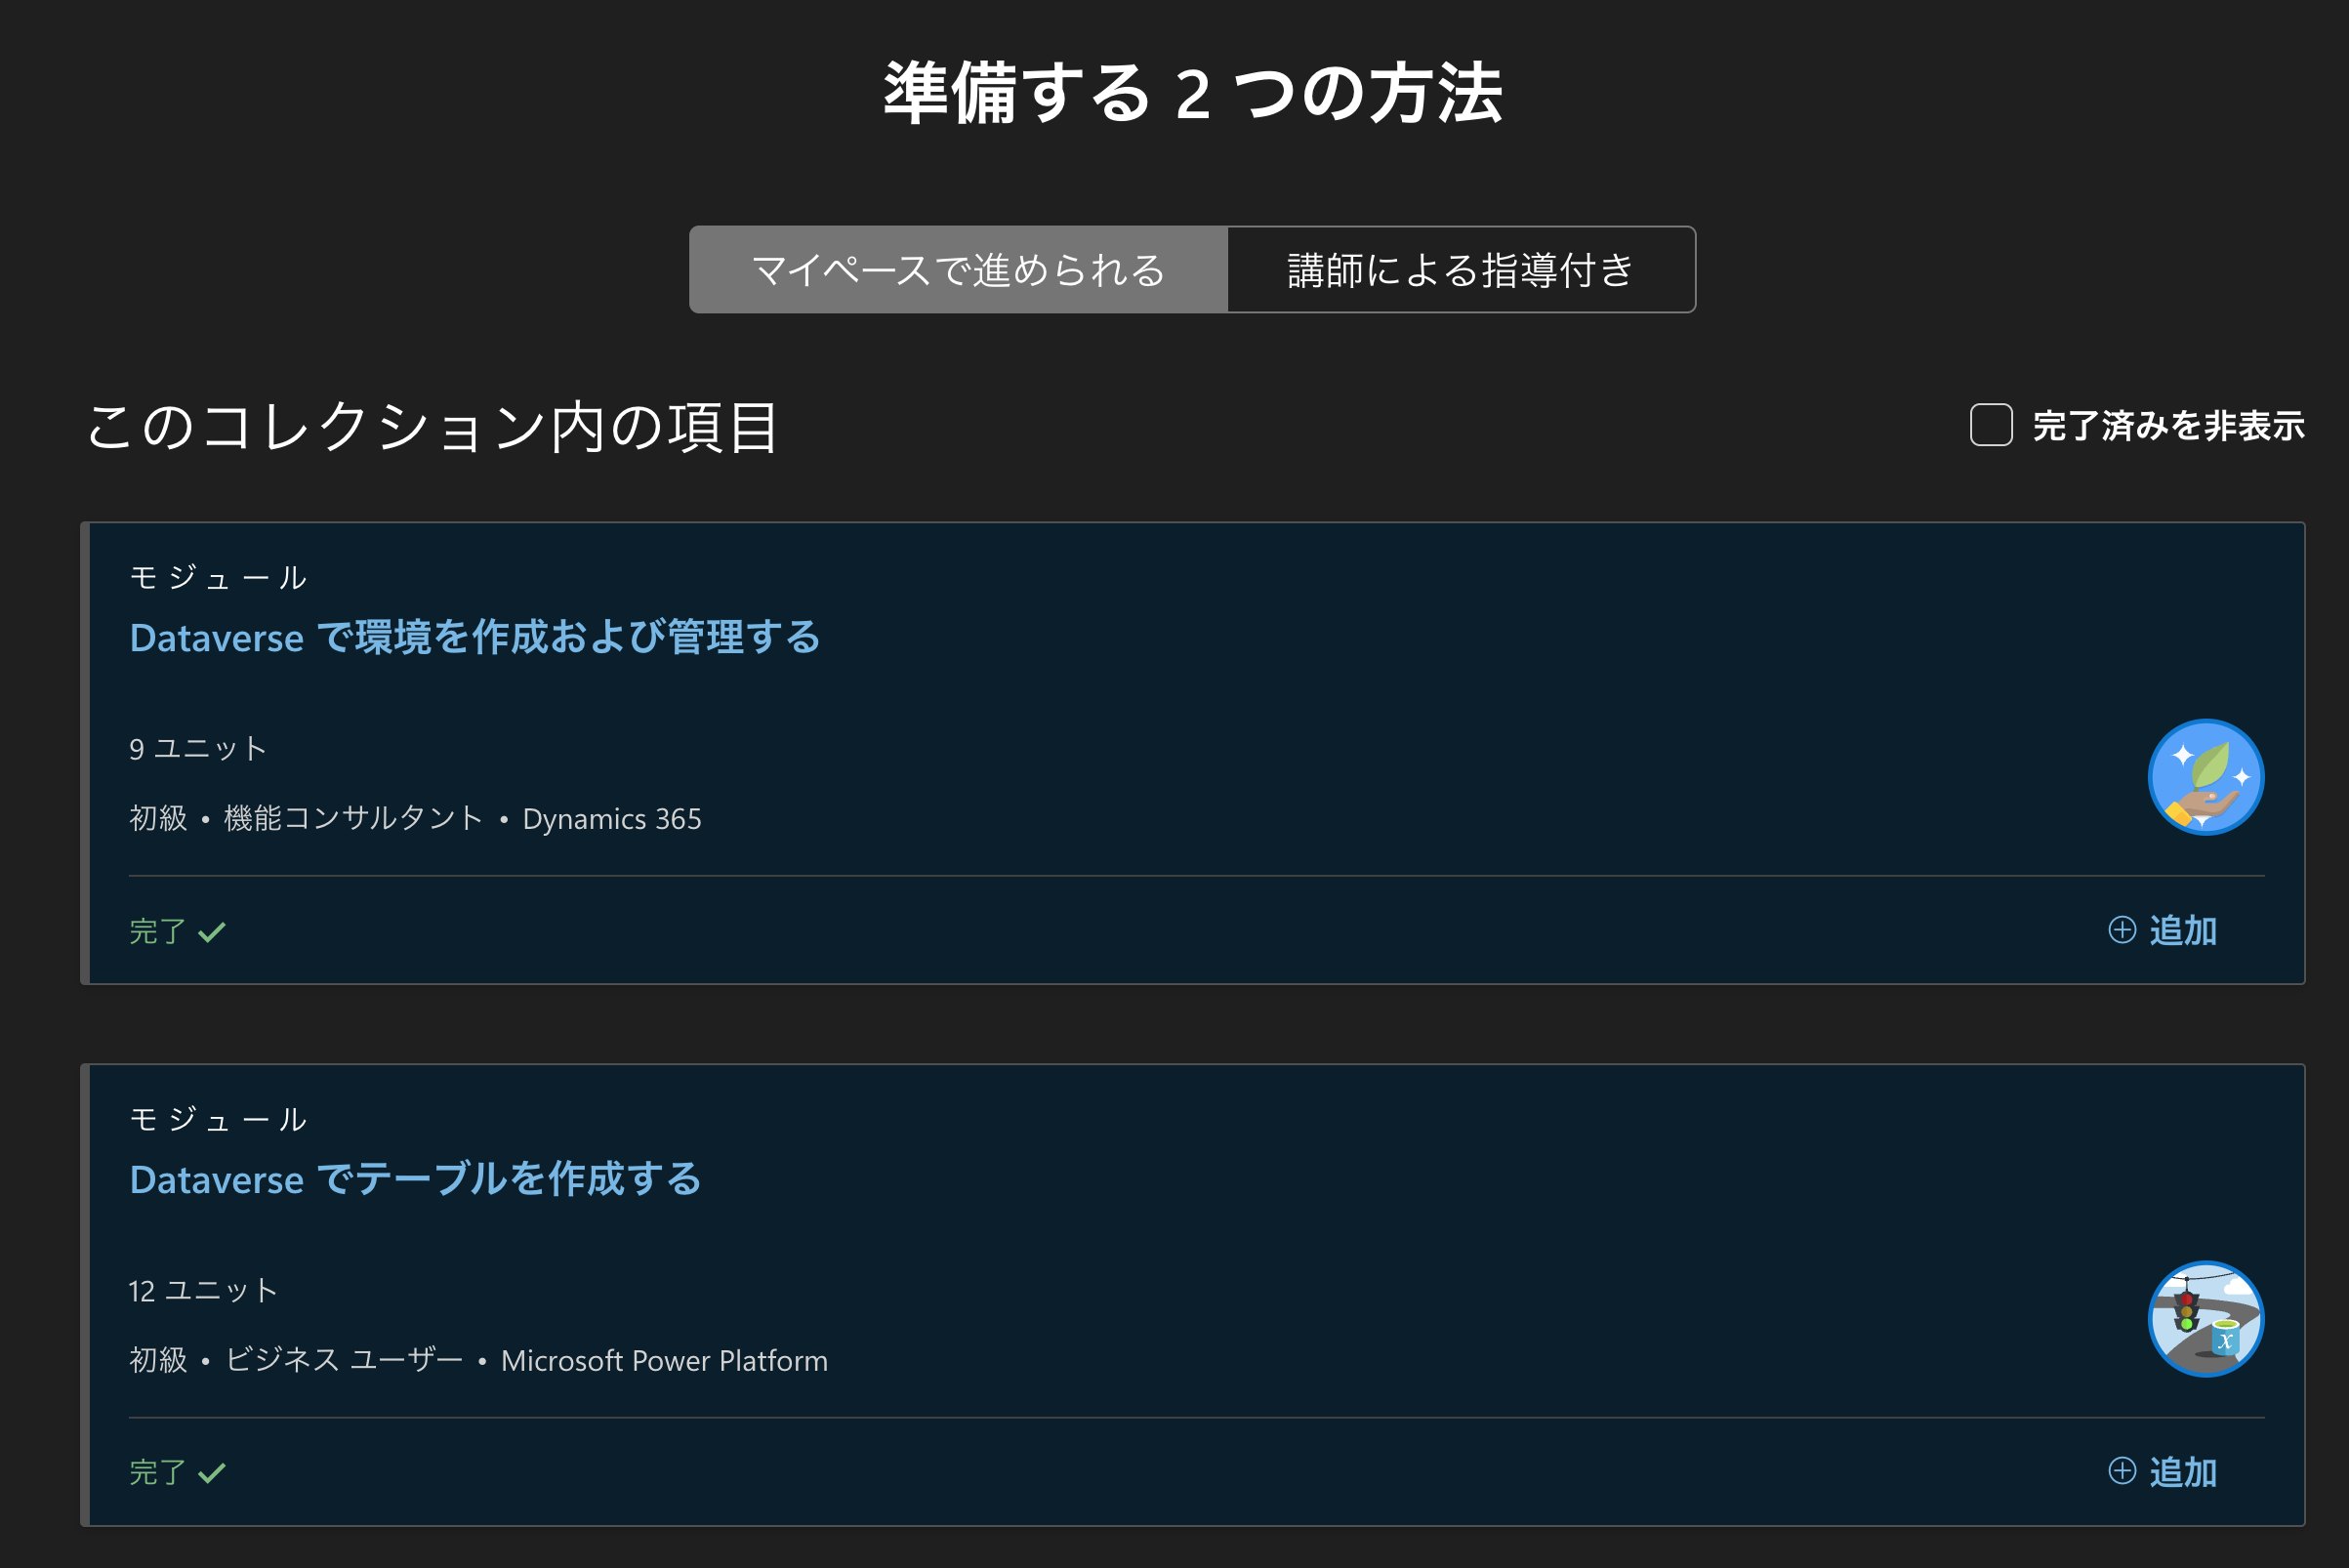Click the 完了済みを非表示 label text
Image resolution: width=2349 pixels, height=1568 pixels.
2168,426
